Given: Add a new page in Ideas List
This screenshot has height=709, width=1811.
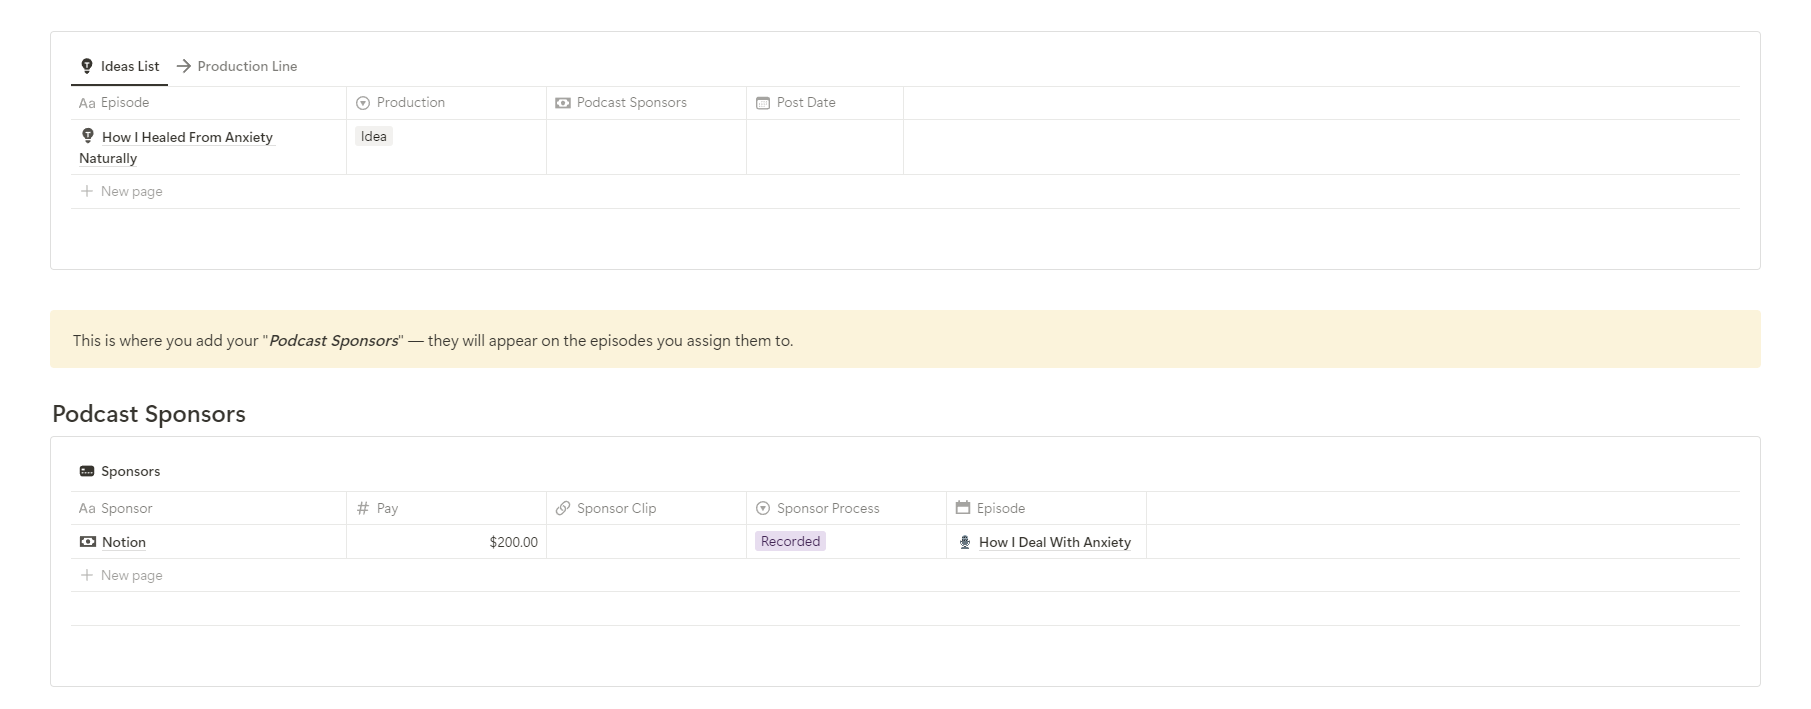Looking at the screenshot, I should click(131, 192).
